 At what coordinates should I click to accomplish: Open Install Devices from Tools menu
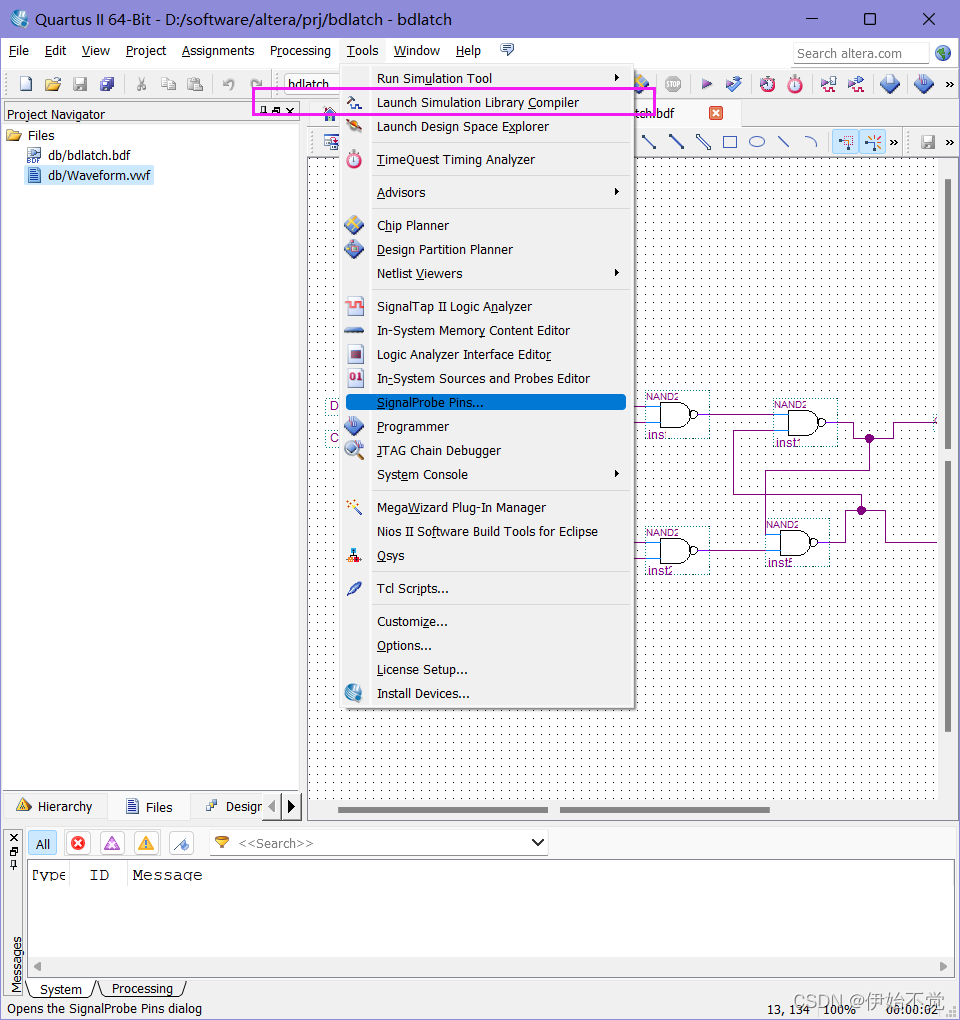point(486,693)
